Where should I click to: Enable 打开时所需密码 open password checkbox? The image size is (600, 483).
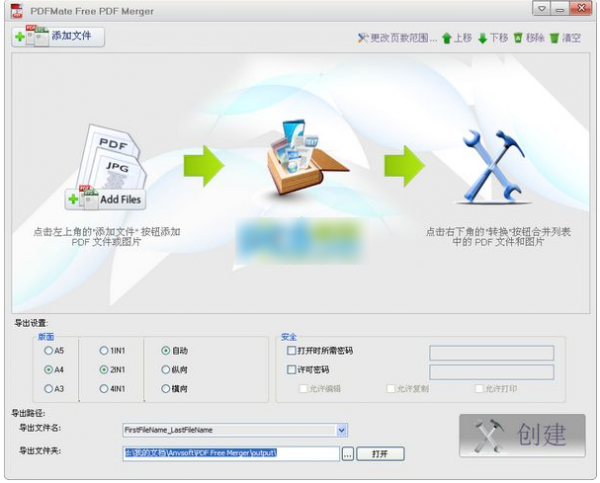[292, 351]
